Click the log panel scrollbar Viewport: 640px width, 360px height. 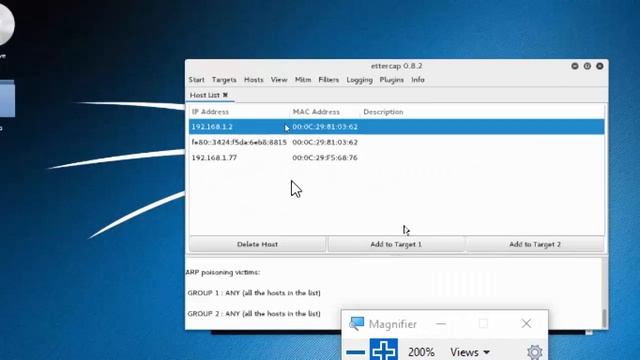pos(604,318)
